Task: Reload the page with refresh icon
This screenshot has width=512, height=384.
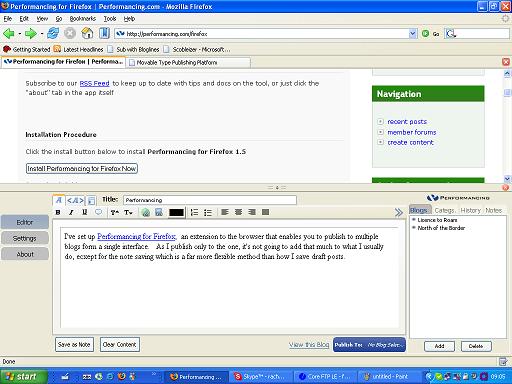Action: [53, 33]
